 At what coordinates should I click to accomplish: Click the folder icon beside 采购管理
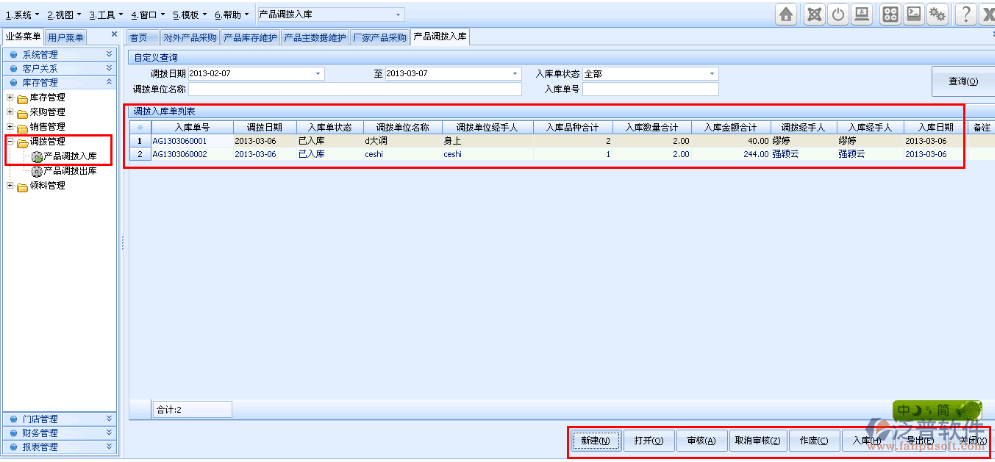(22, 112)
